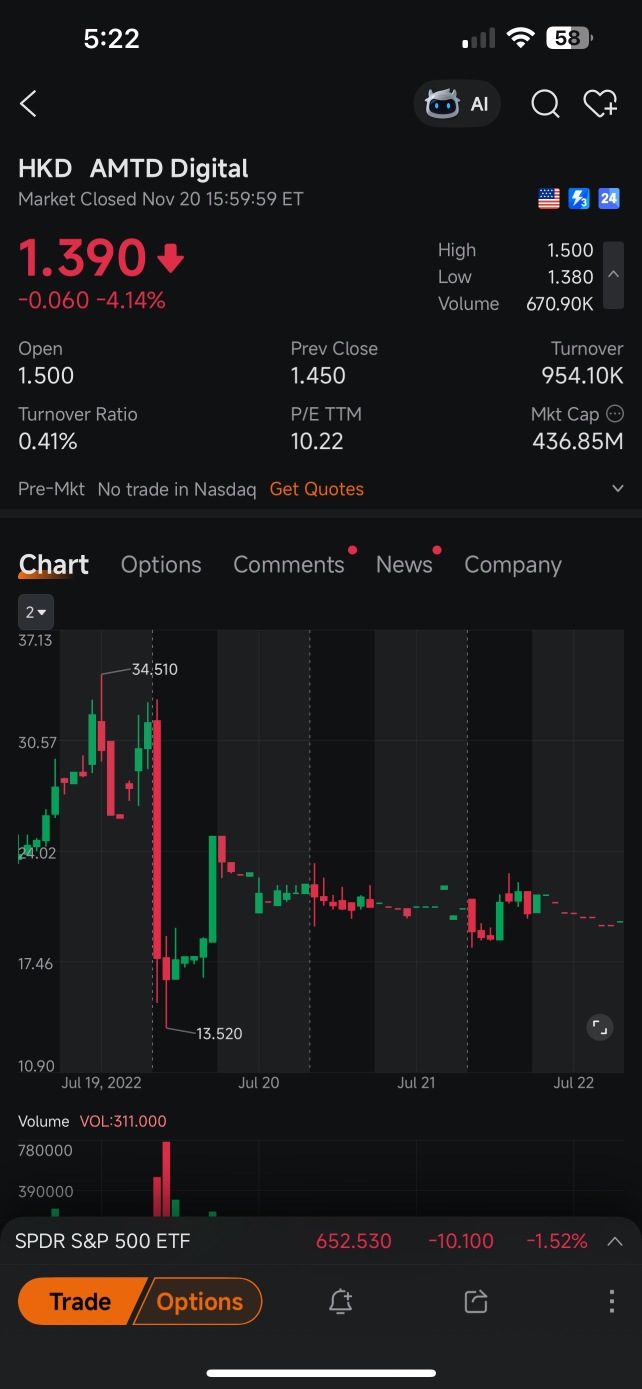Screen dimensions: 642x1389
Task: Expand chart to fullscreen
Action: [599, 1027]
